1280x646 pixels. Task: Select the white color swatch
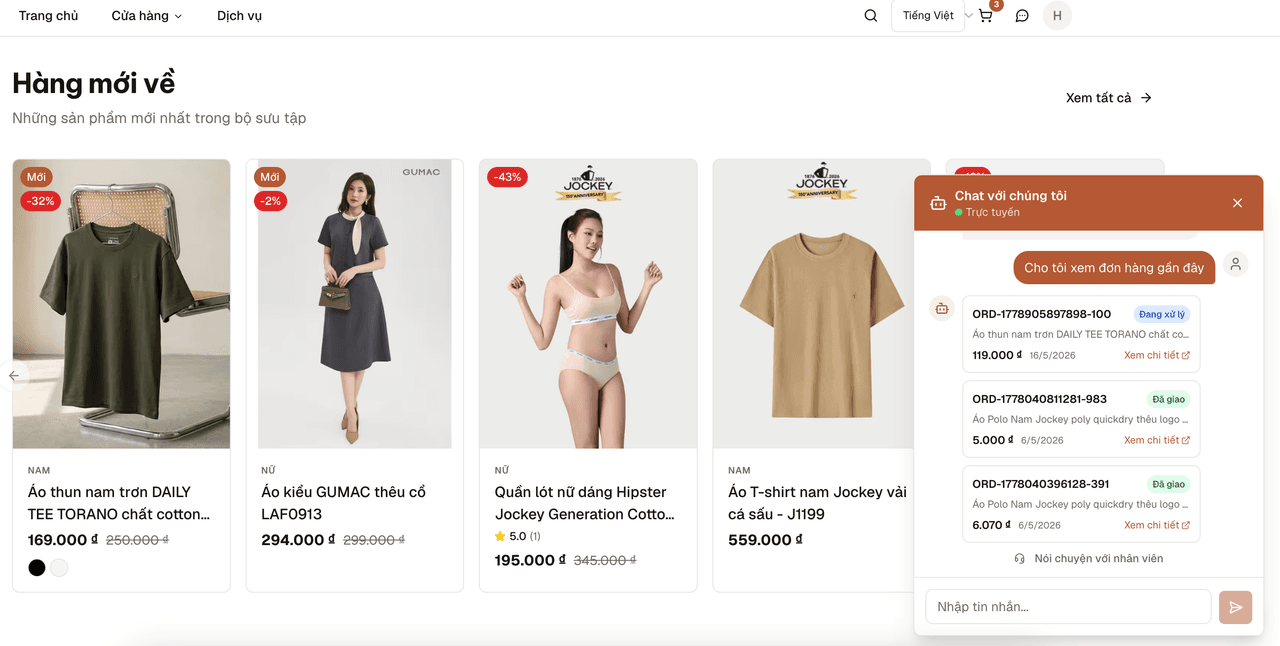60,568
